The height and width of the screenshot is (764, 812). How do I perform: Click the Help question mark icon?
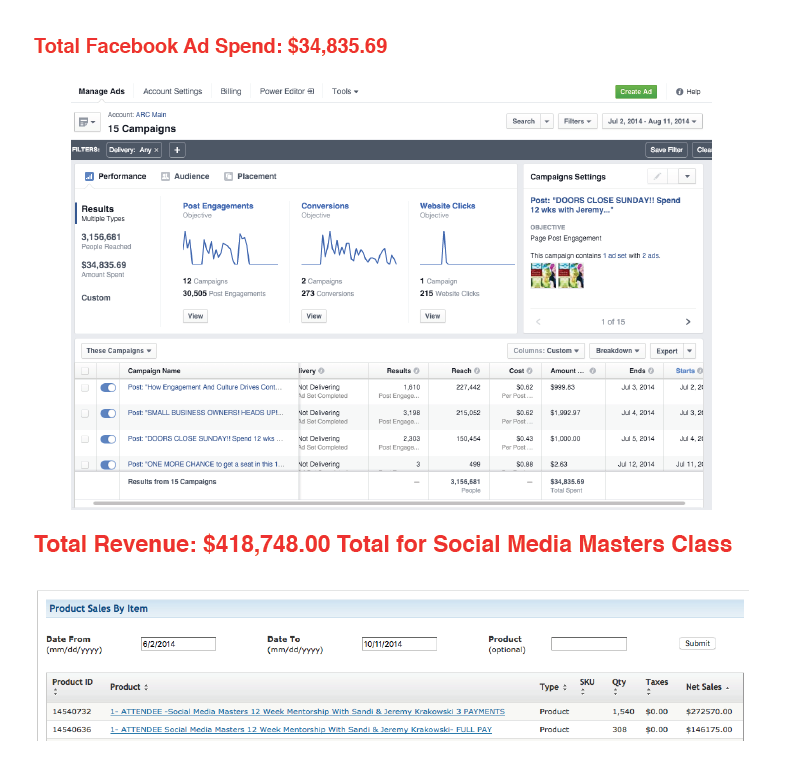tap(679, 92)
